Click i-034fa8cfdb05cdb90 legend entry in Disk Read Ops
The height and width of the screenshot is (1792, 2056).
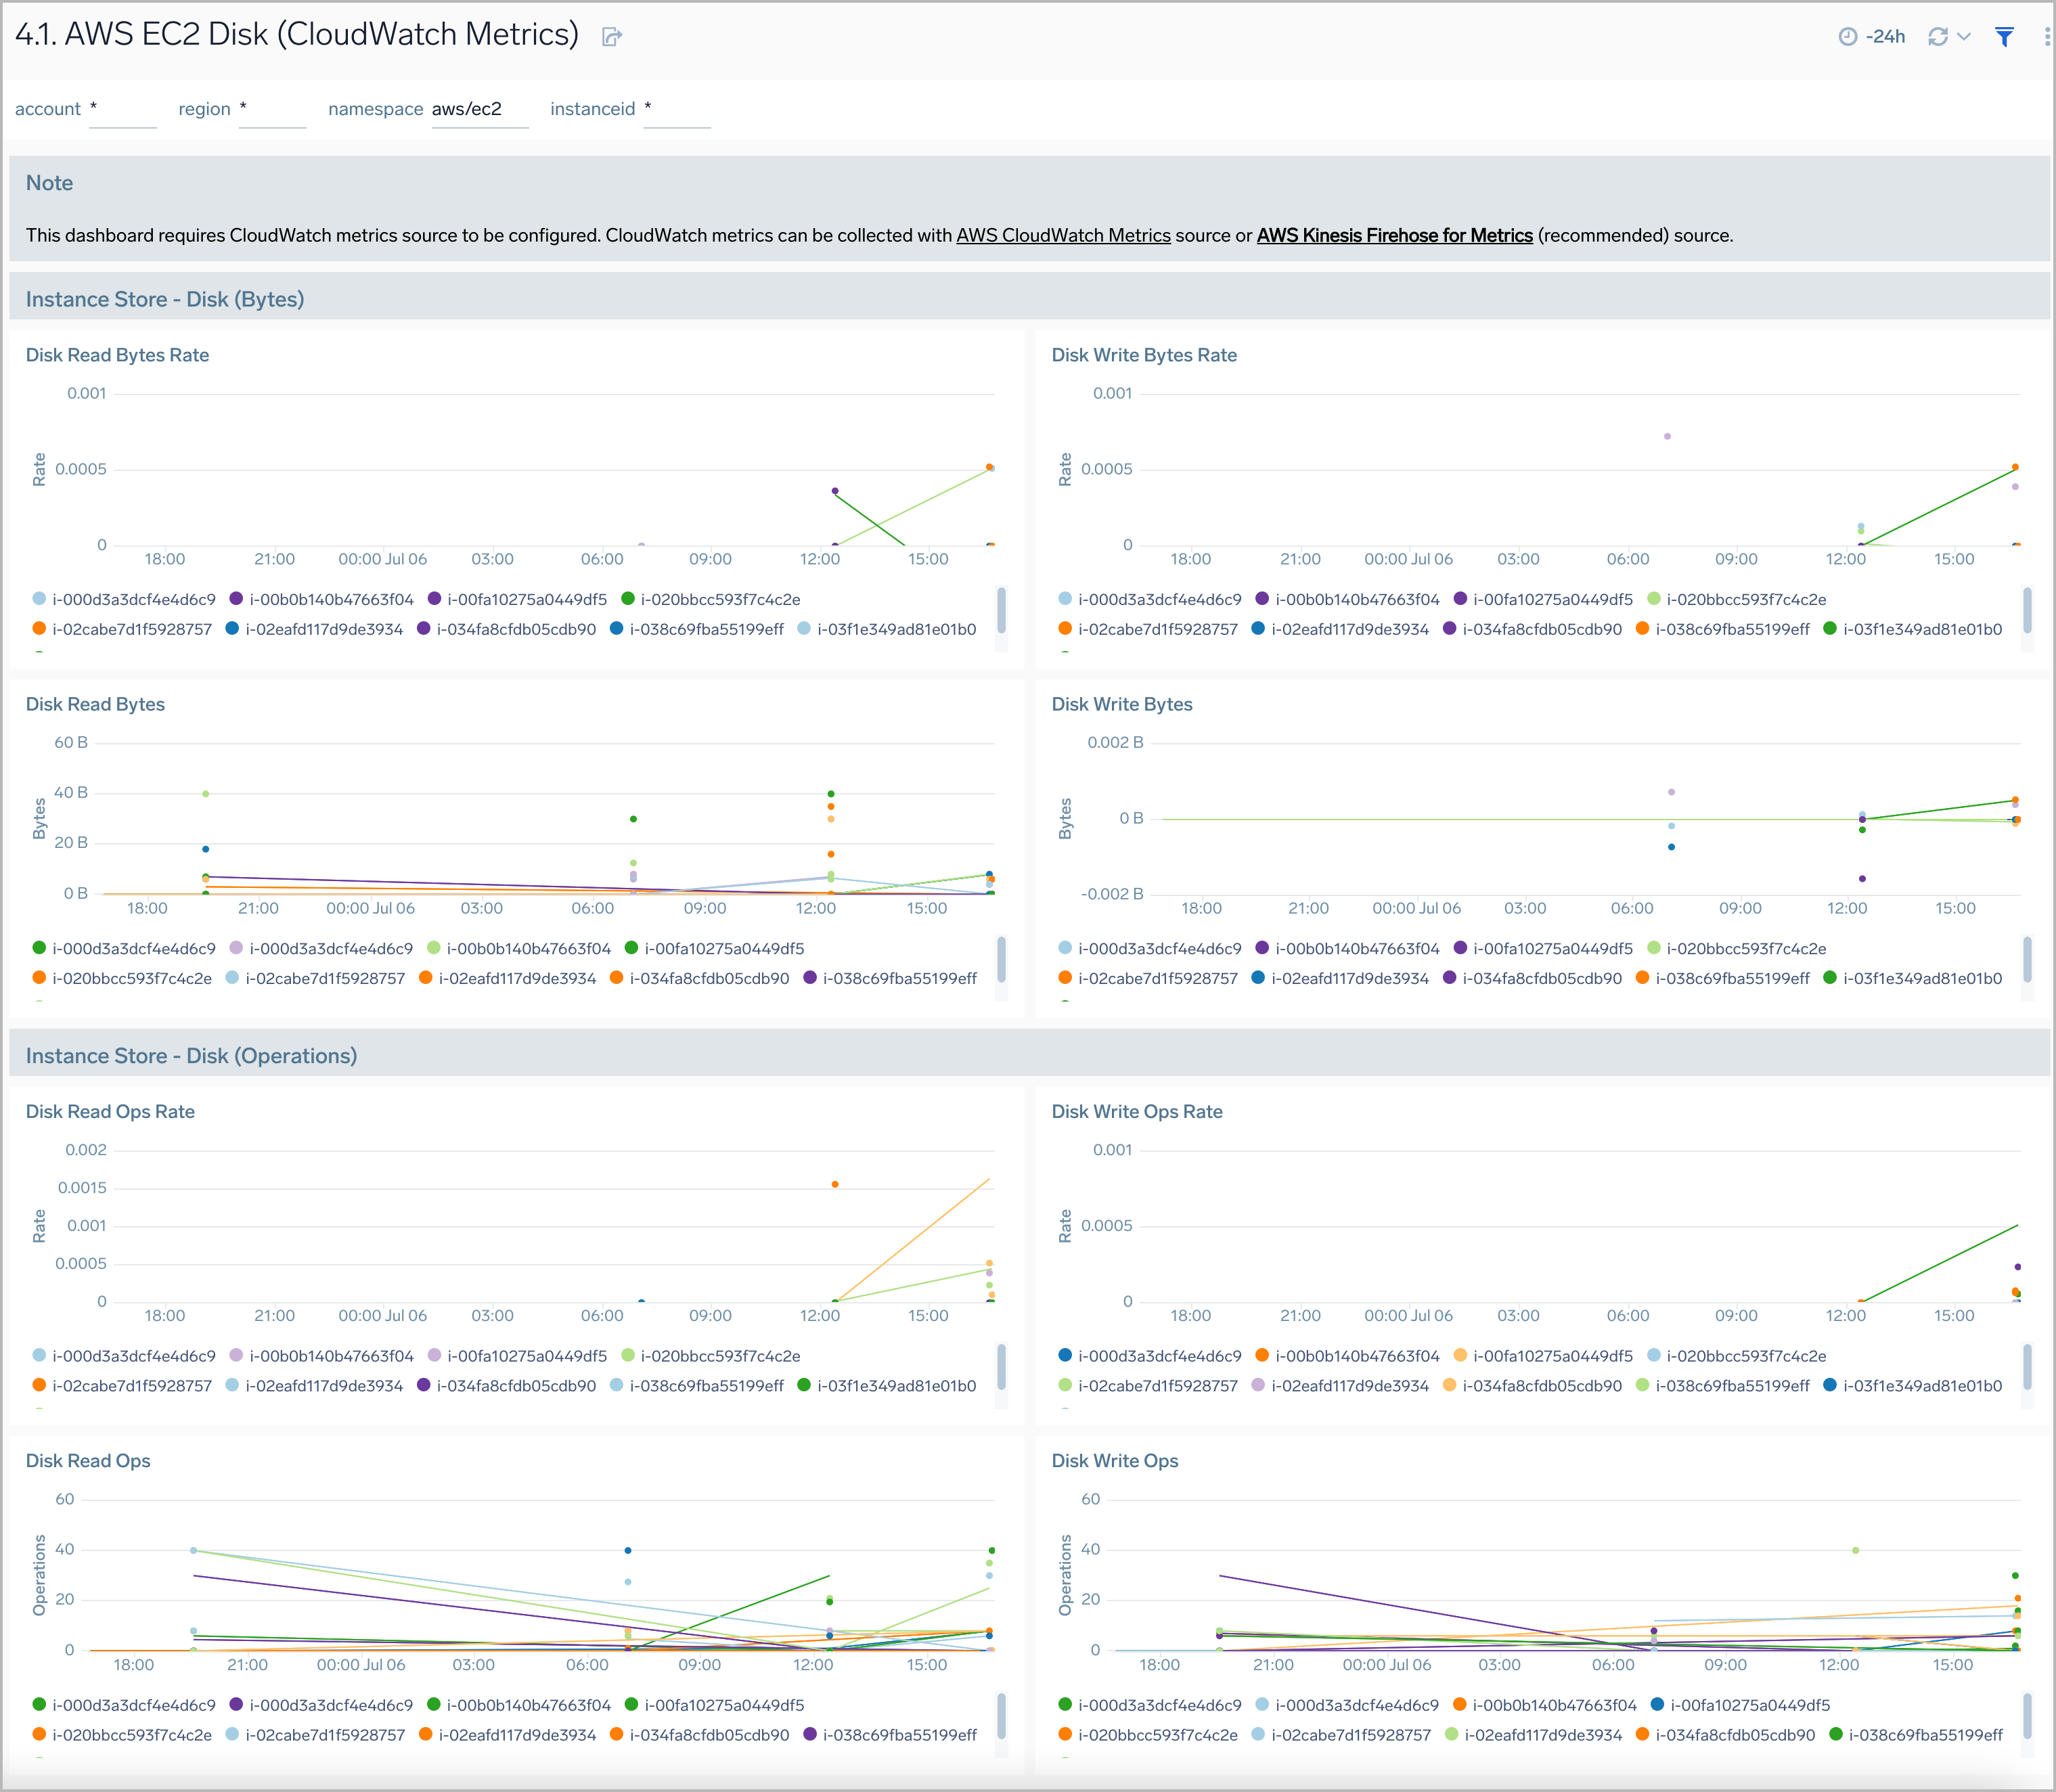coord(699,1735)
